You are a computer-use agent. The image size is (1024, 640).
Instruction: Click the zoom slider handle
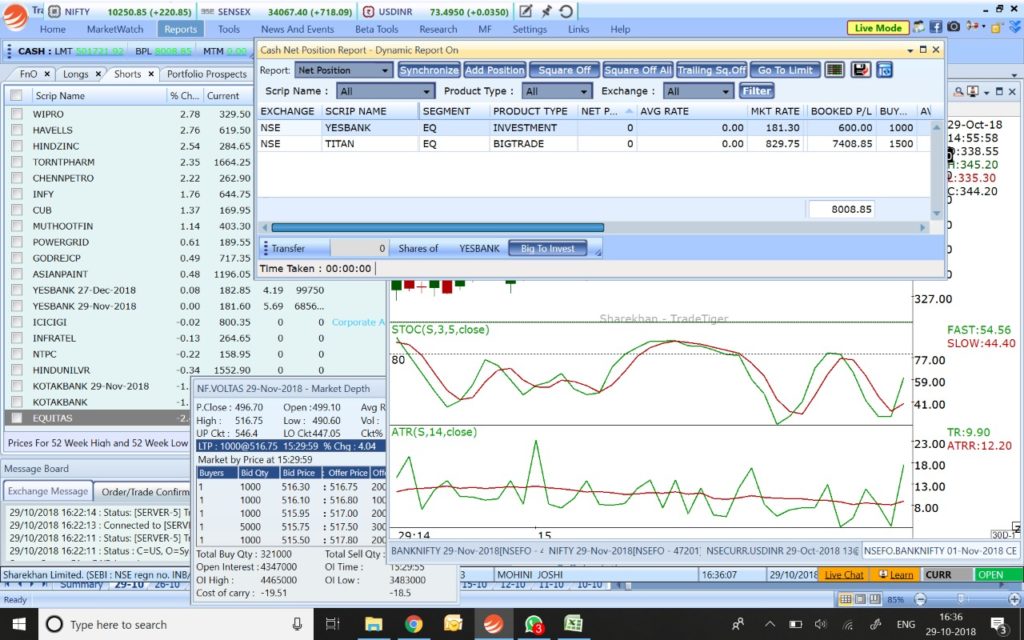pos(962,599)
